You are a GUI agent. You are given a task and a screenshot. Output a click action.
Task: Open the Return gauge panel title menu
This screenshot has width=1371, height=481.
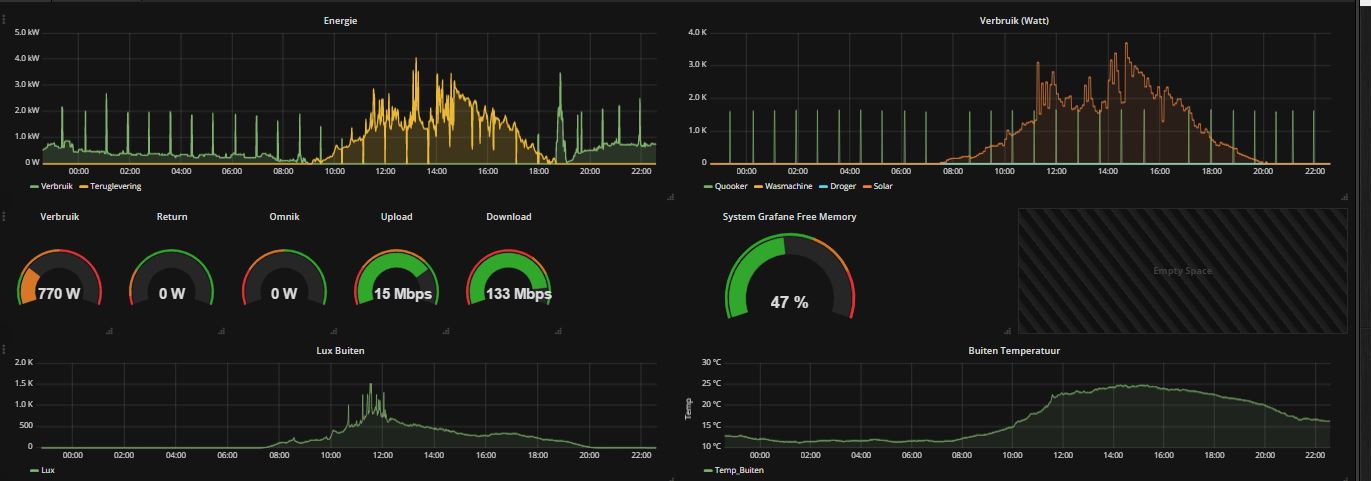[172, 216]
